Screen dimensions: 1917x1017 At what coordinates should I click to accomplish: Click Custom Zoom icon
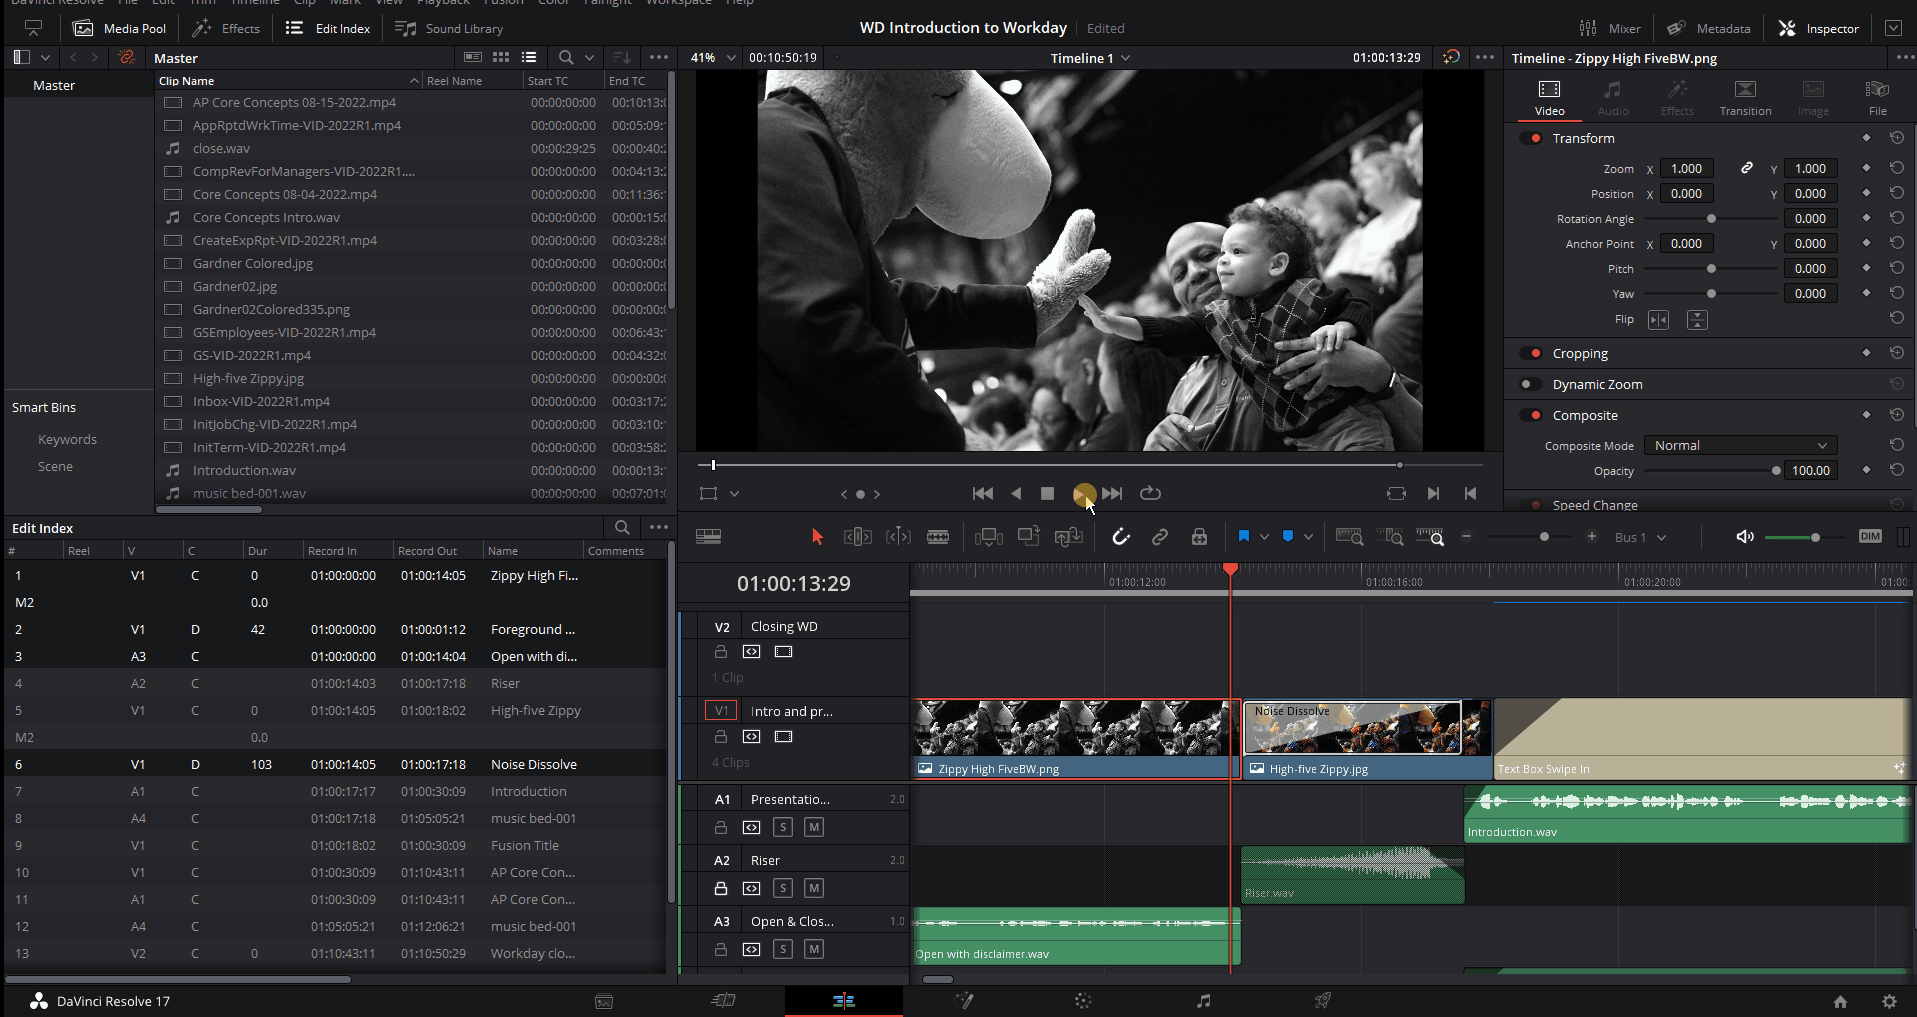tap(1430, 537)
